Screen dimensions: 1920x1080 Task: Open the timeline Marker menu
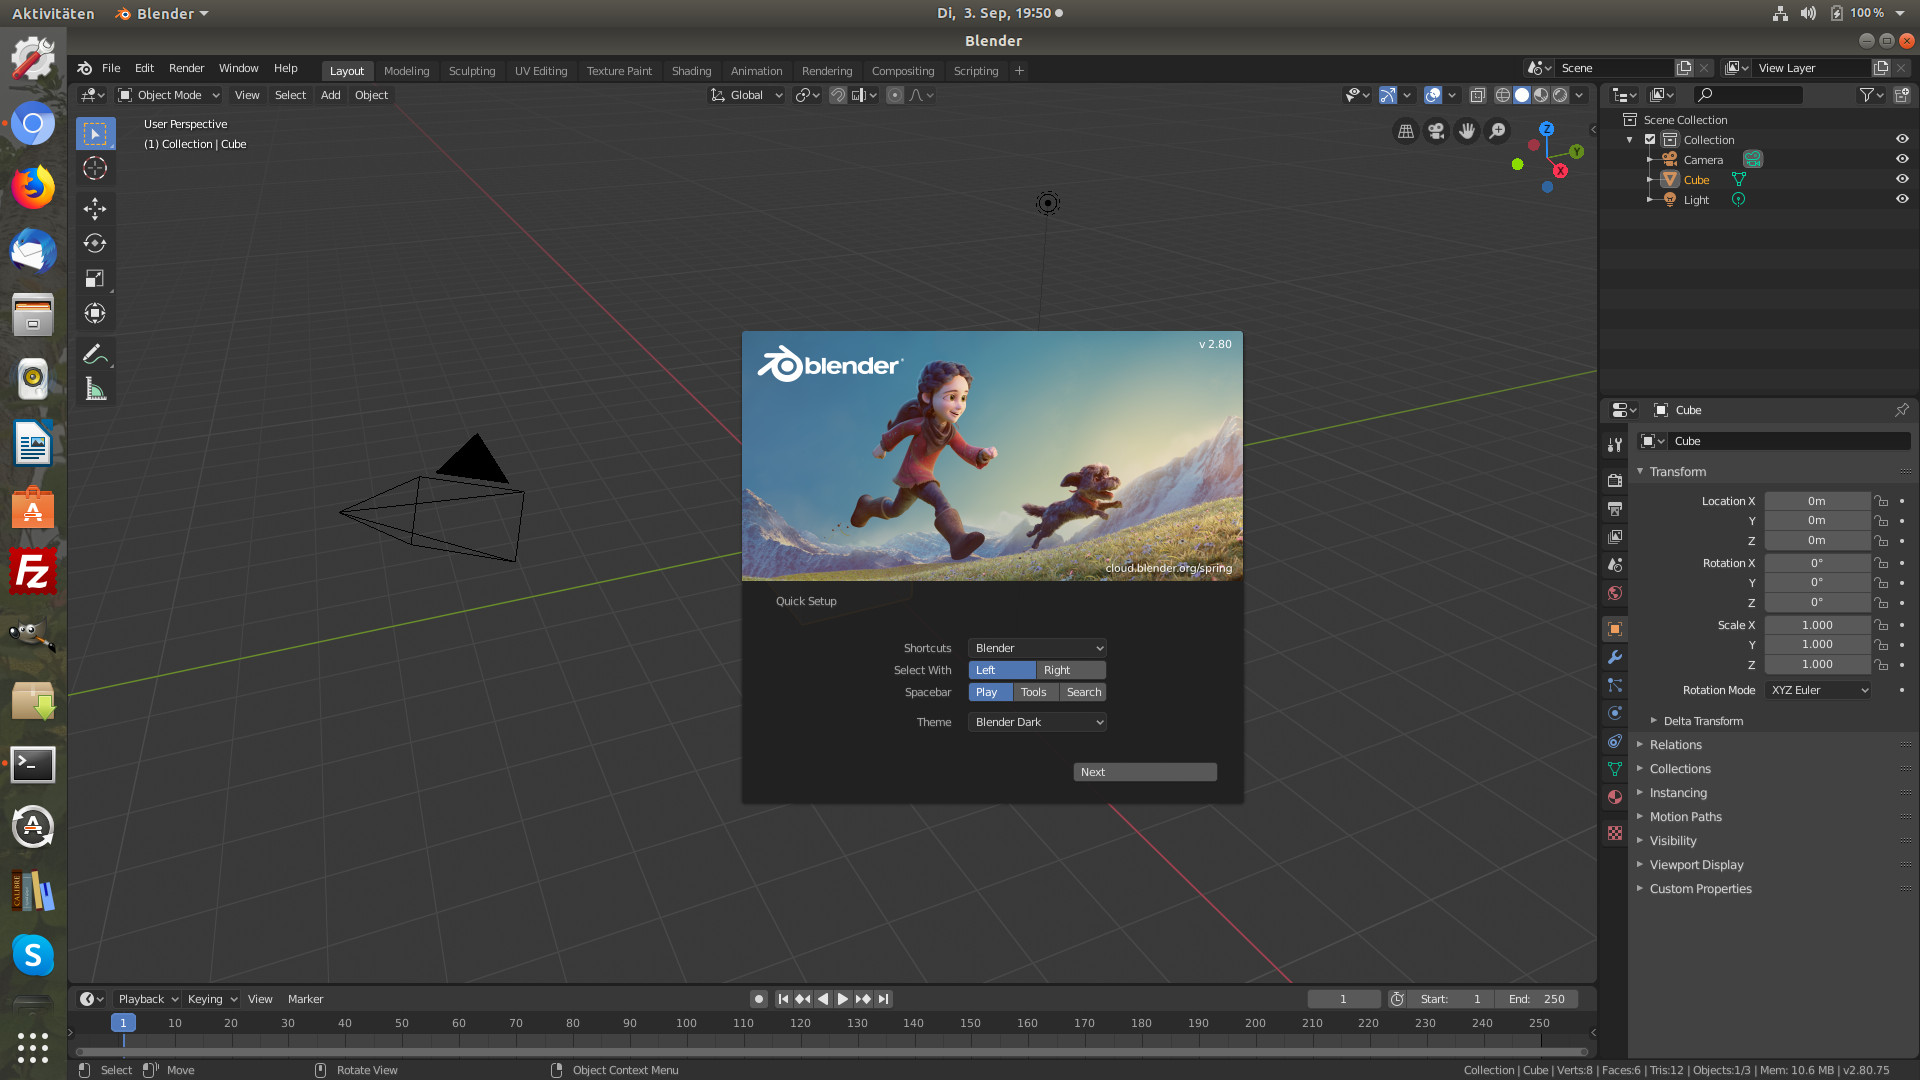click(305, 999)
